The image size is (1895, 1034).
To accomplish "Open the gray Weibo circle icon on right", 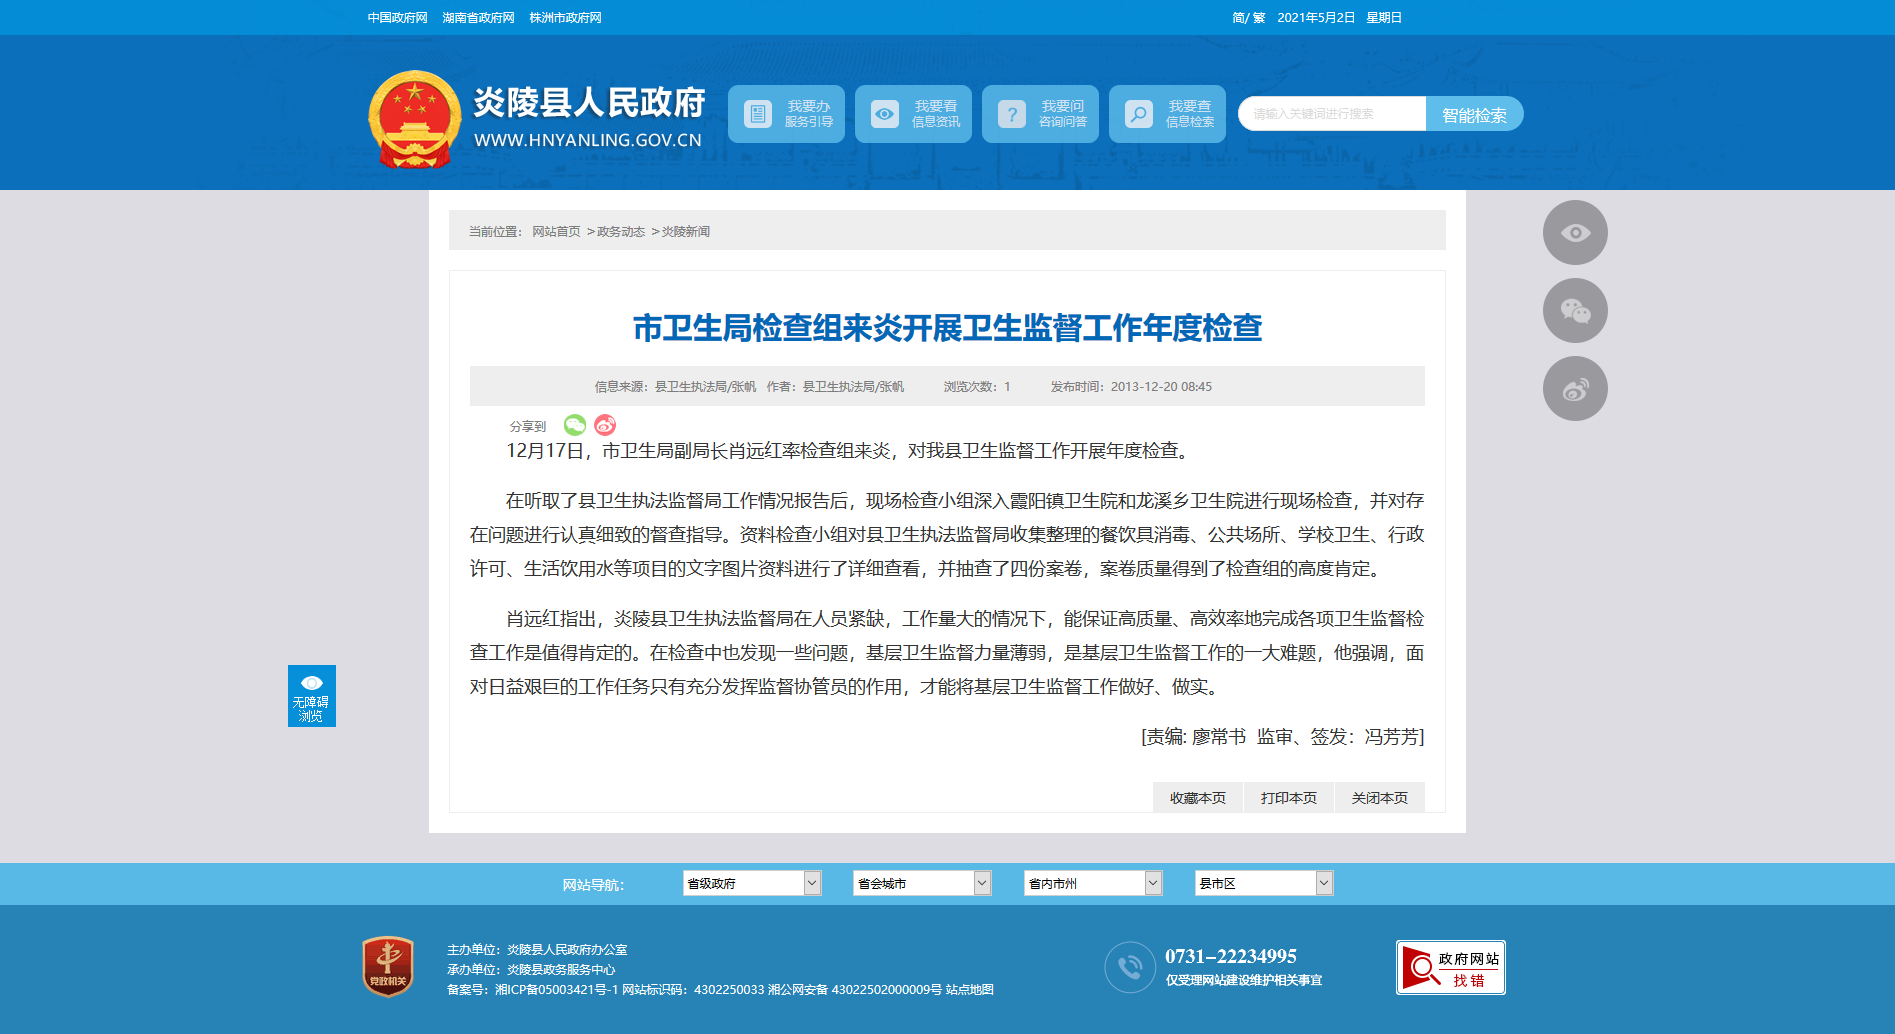I will 1575,389.
